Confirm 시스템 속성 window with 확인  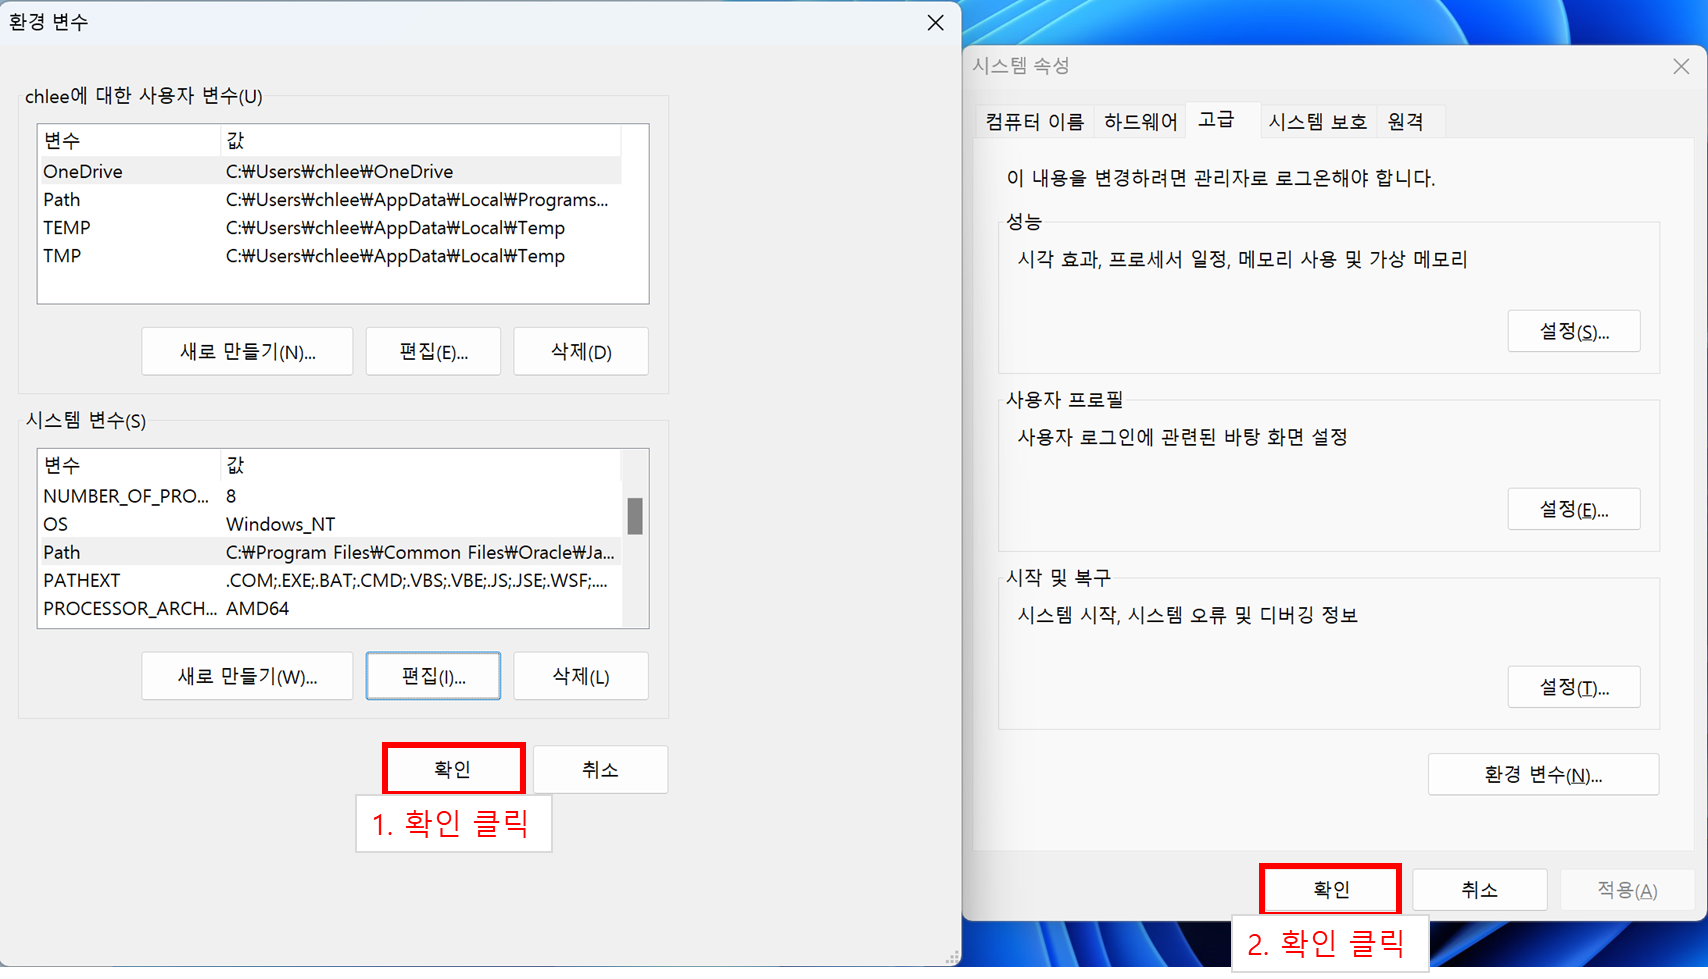[1331, 889]
